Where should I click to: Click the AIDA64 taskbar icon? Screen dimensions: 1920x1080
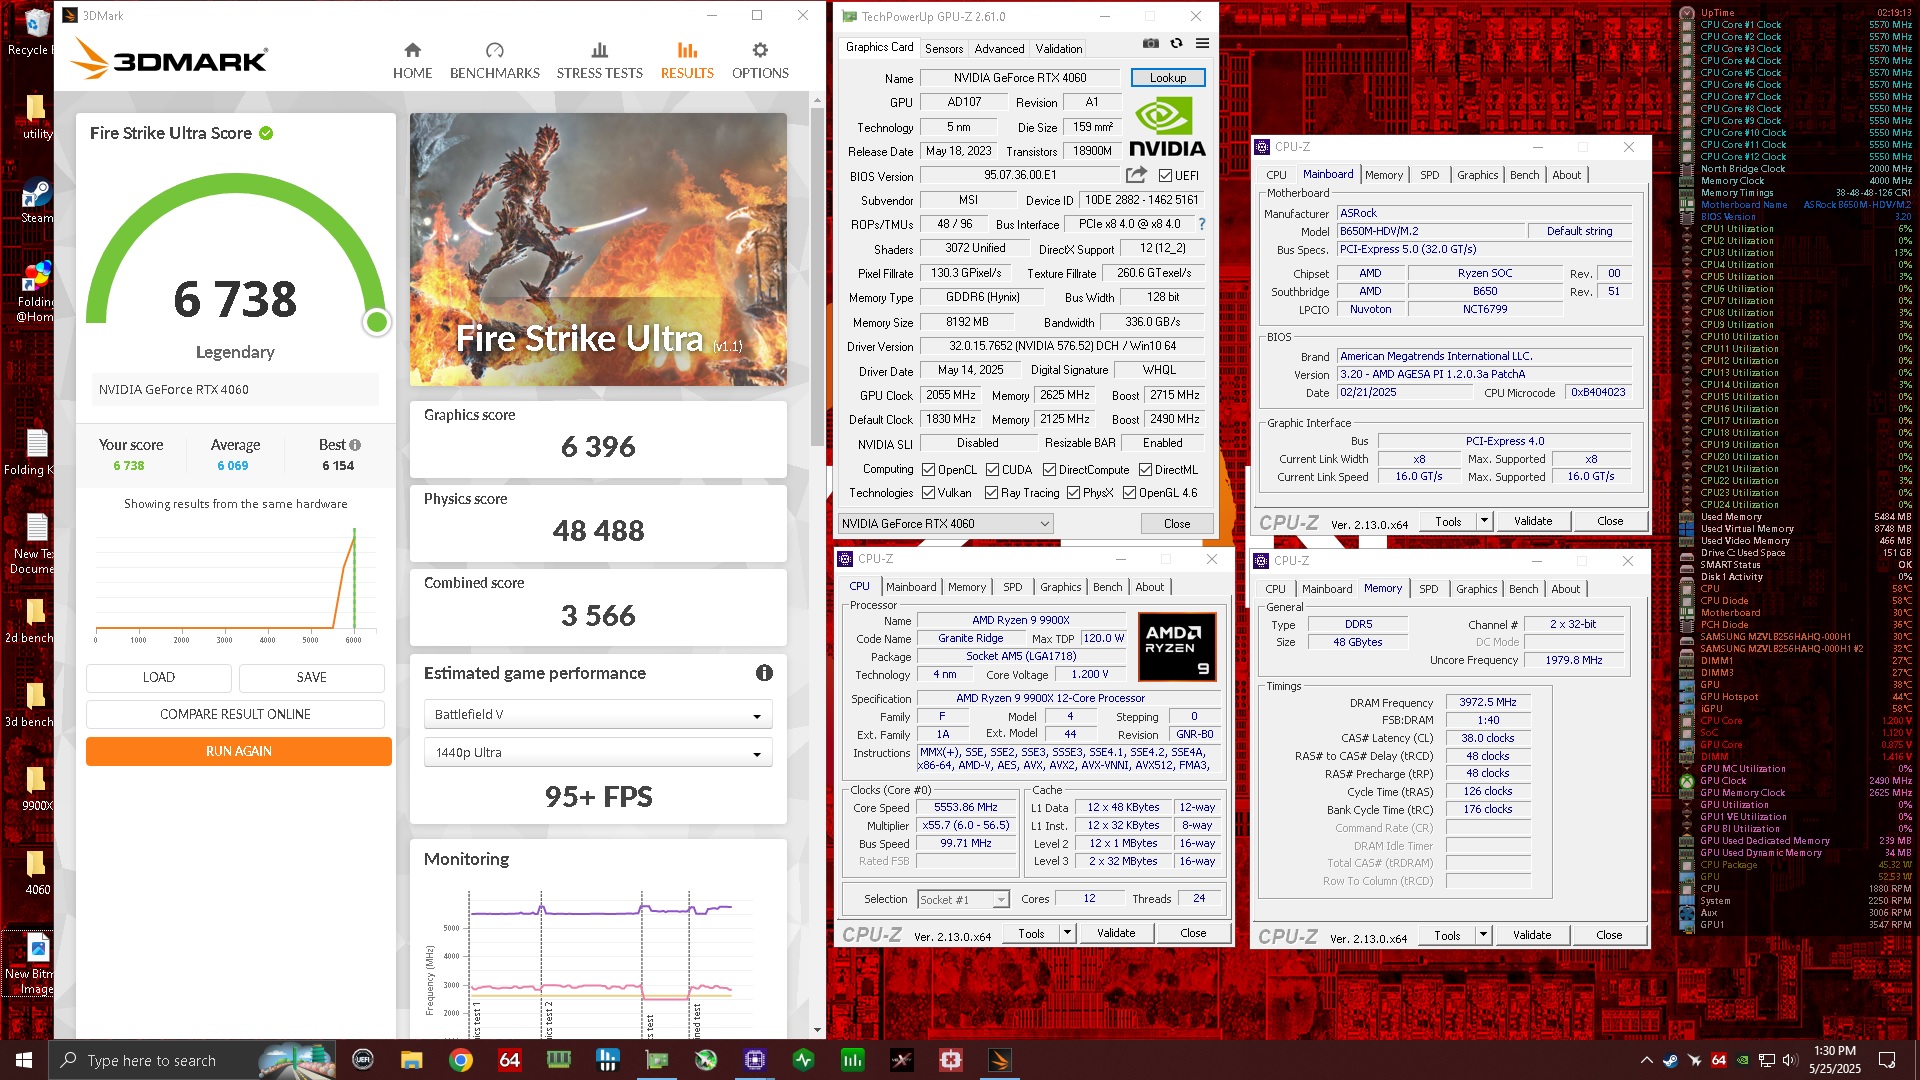(x=509, y=1060)
